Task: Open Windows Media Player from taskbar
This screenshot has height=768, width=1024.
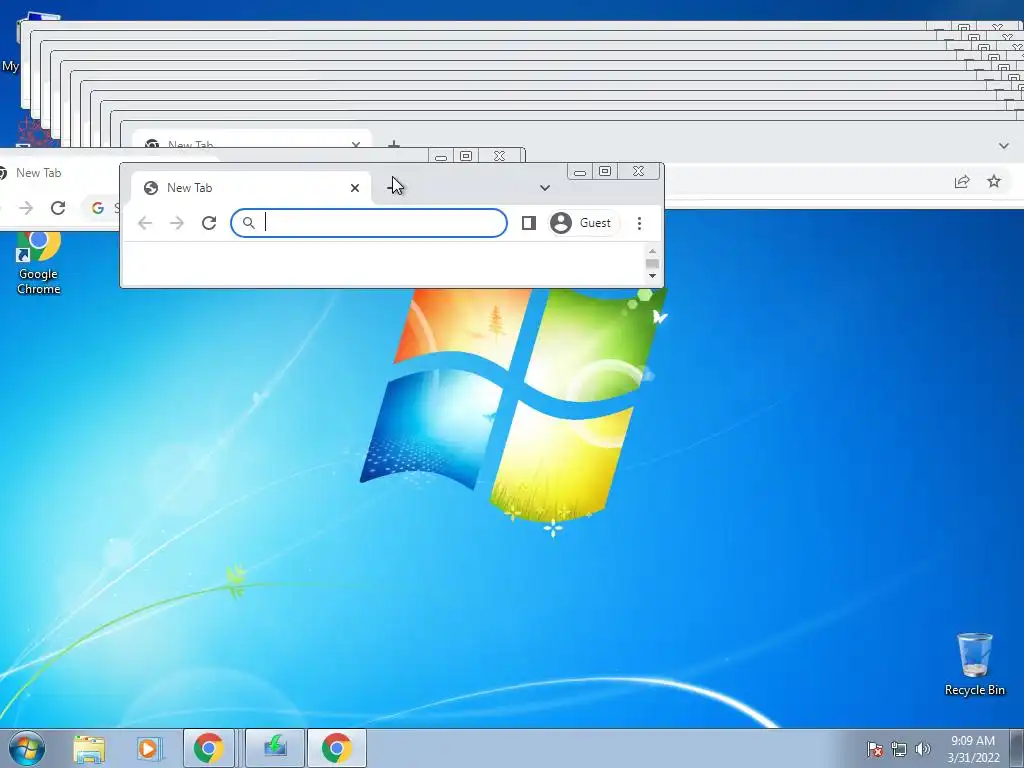Action: pos(148,748)
